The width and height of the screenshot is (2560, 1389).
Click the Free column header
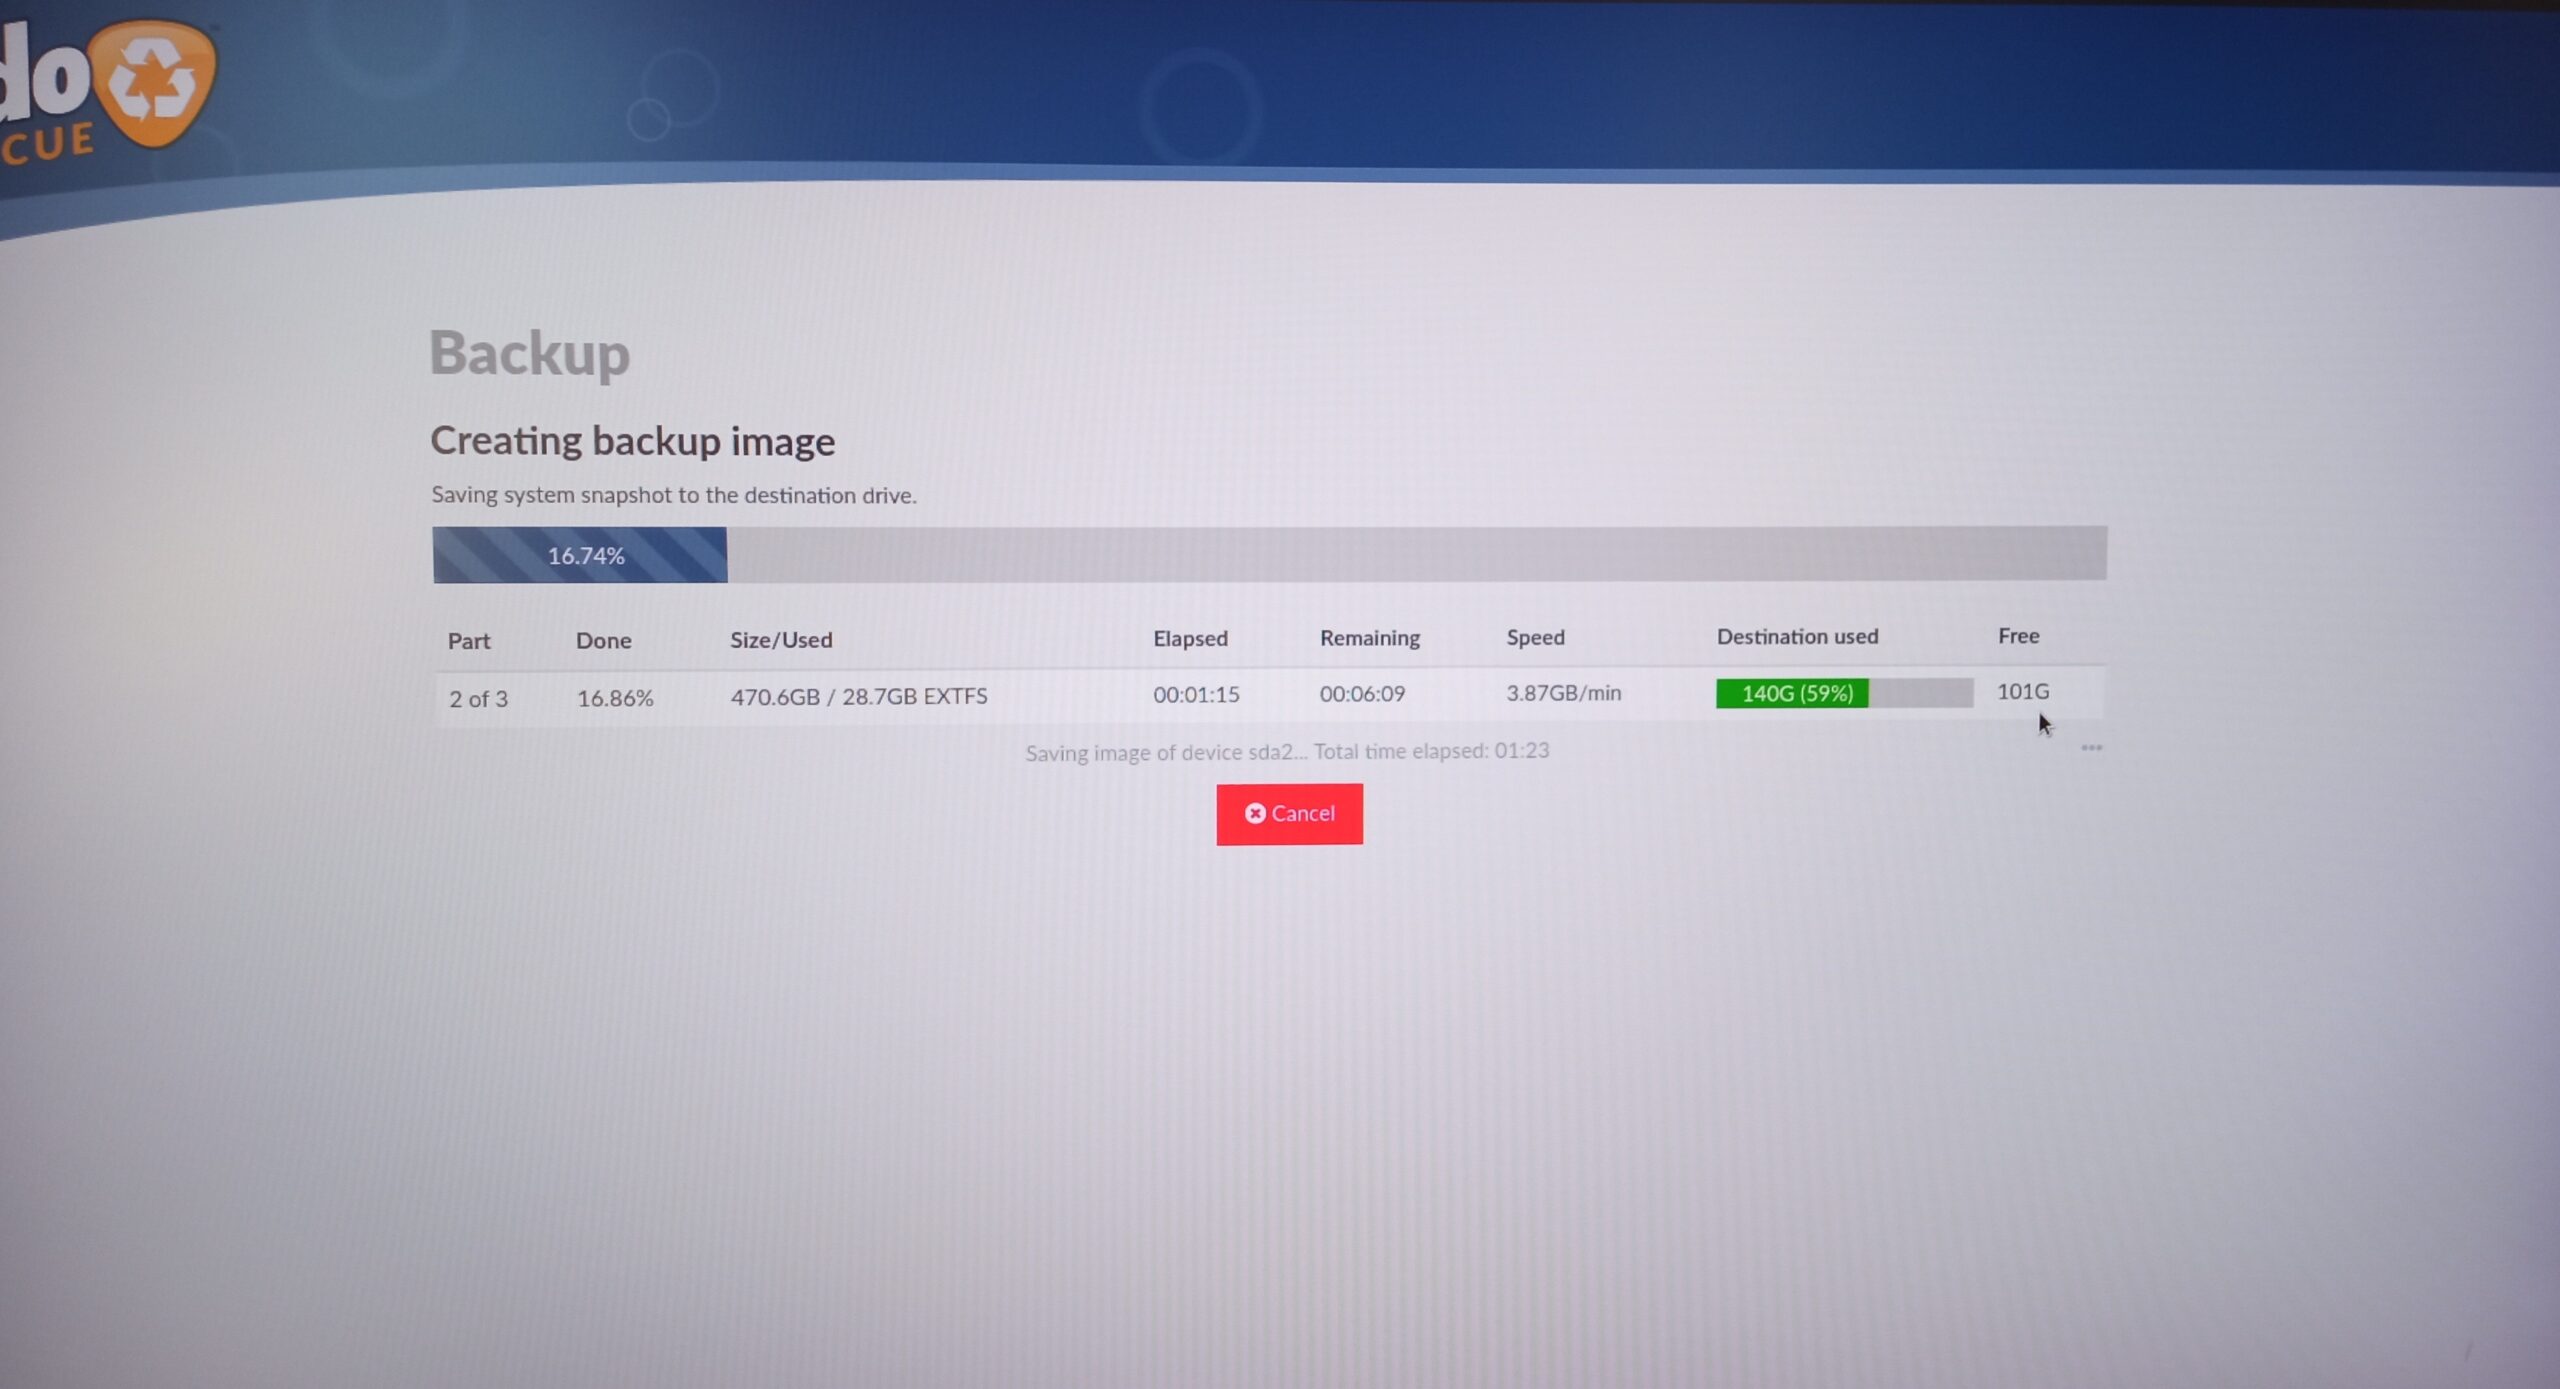[x=2018, y=635]
